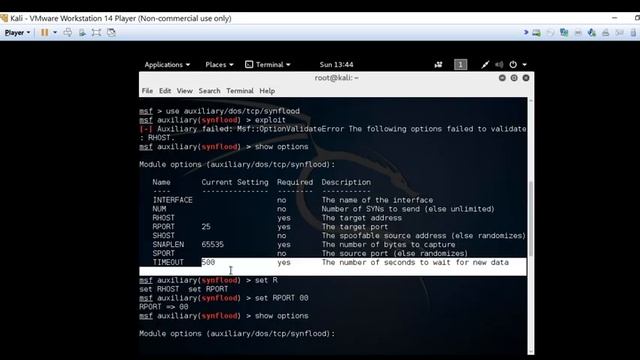This screenshot has width=640, height=360.
Task: Click the wired network status icon
Action: 485,64
